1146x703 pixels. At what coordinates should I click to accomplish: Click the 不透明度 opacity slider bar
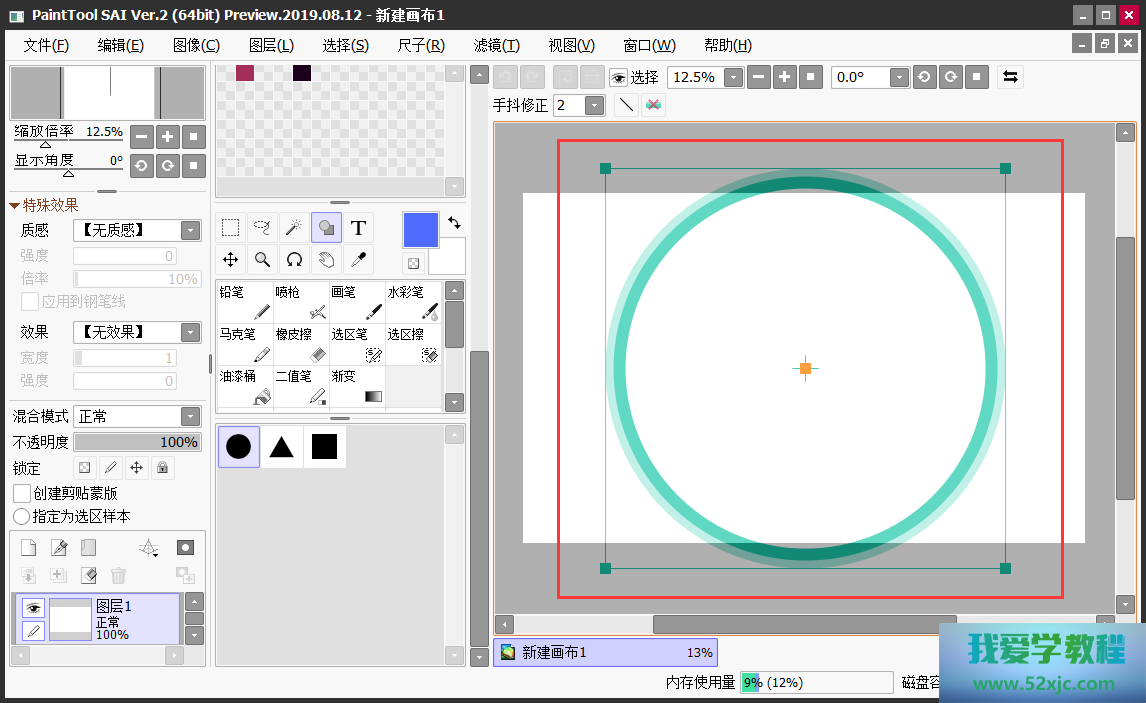coord(138,442)
